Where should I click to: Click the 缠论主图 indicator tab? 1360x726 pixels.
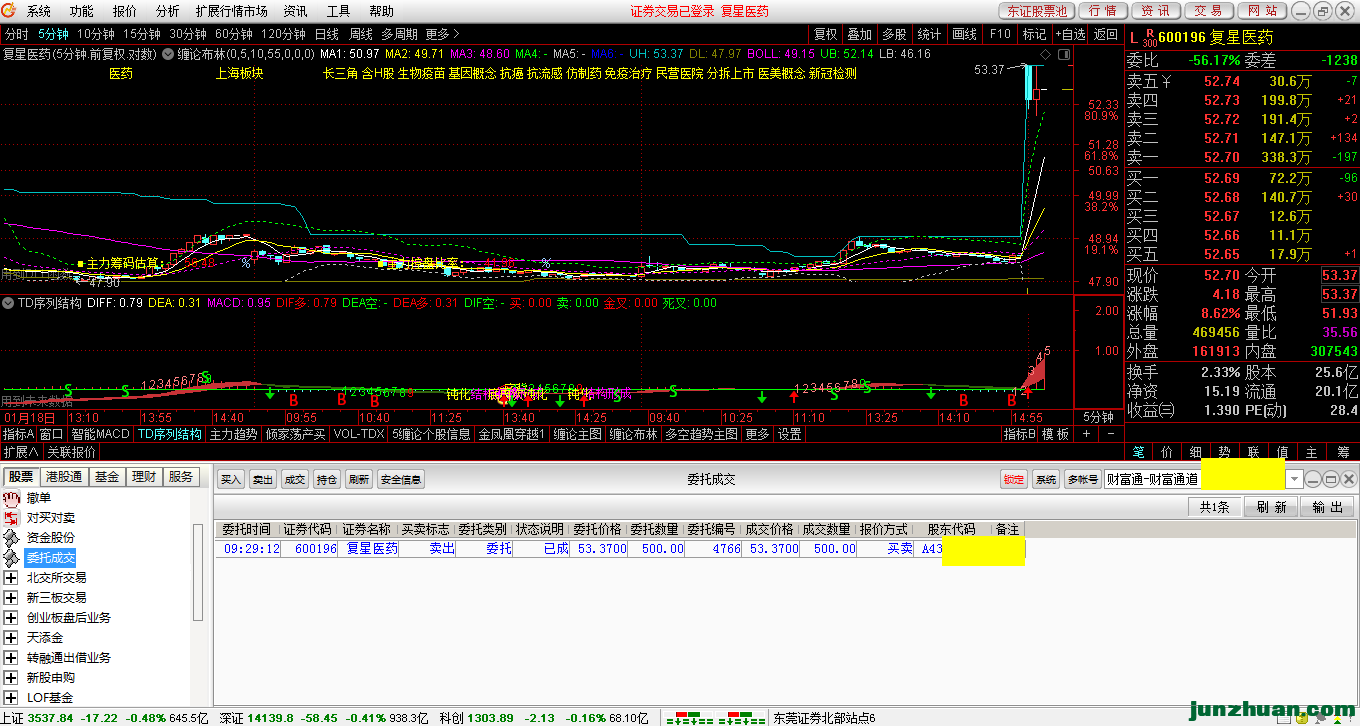click(578, 434)
